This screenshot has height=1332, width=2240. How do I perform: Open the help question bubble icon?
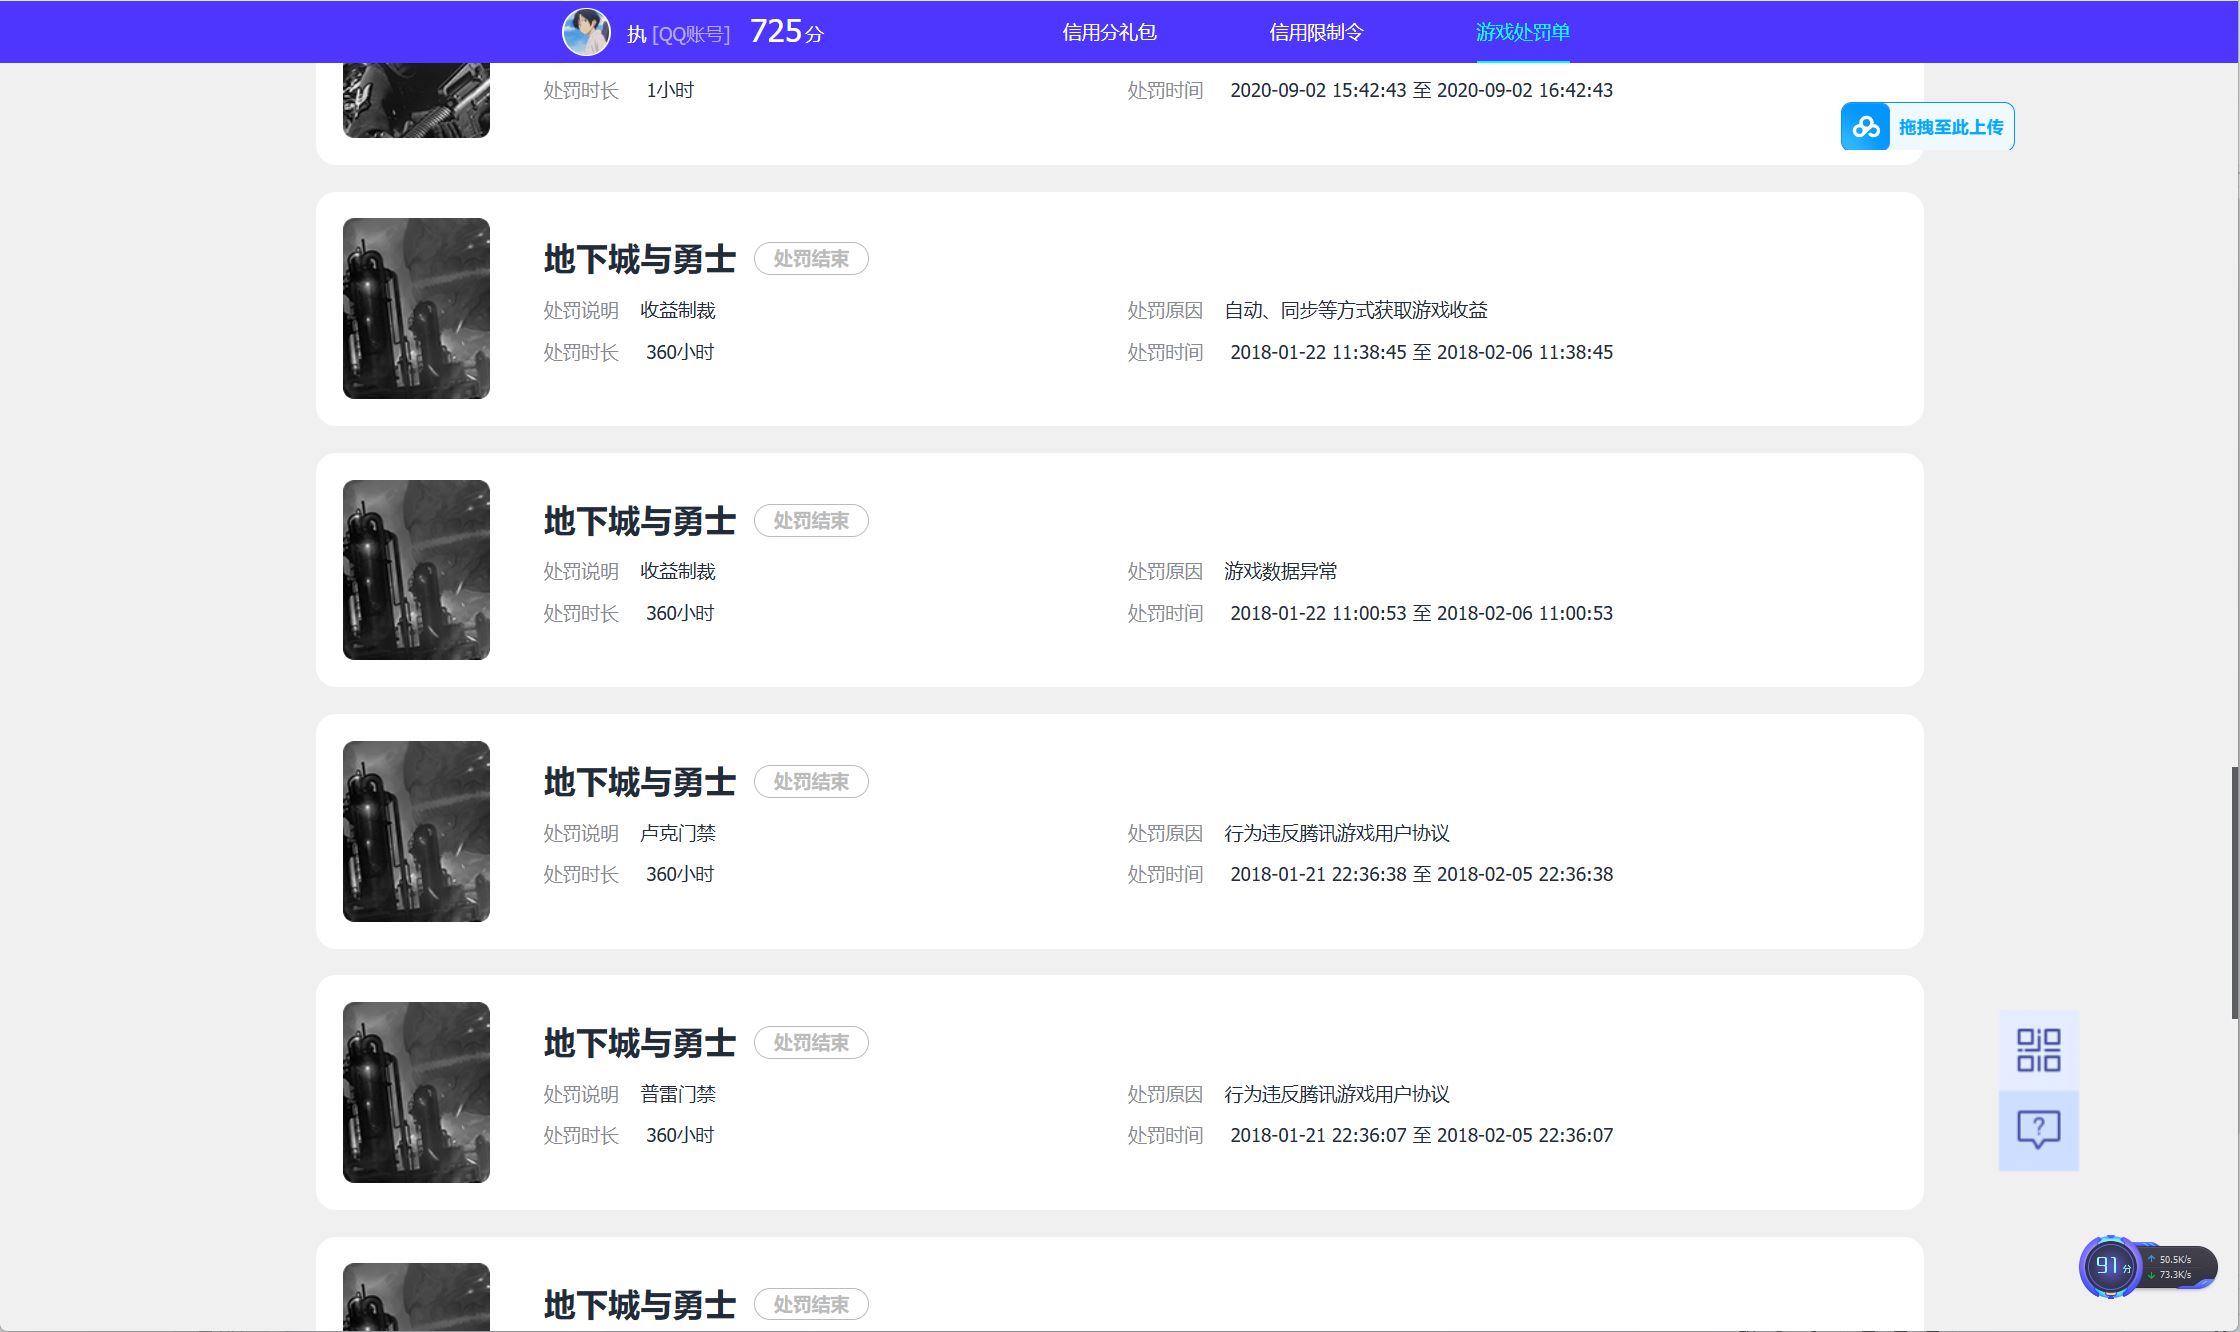pos(2038,1130)
